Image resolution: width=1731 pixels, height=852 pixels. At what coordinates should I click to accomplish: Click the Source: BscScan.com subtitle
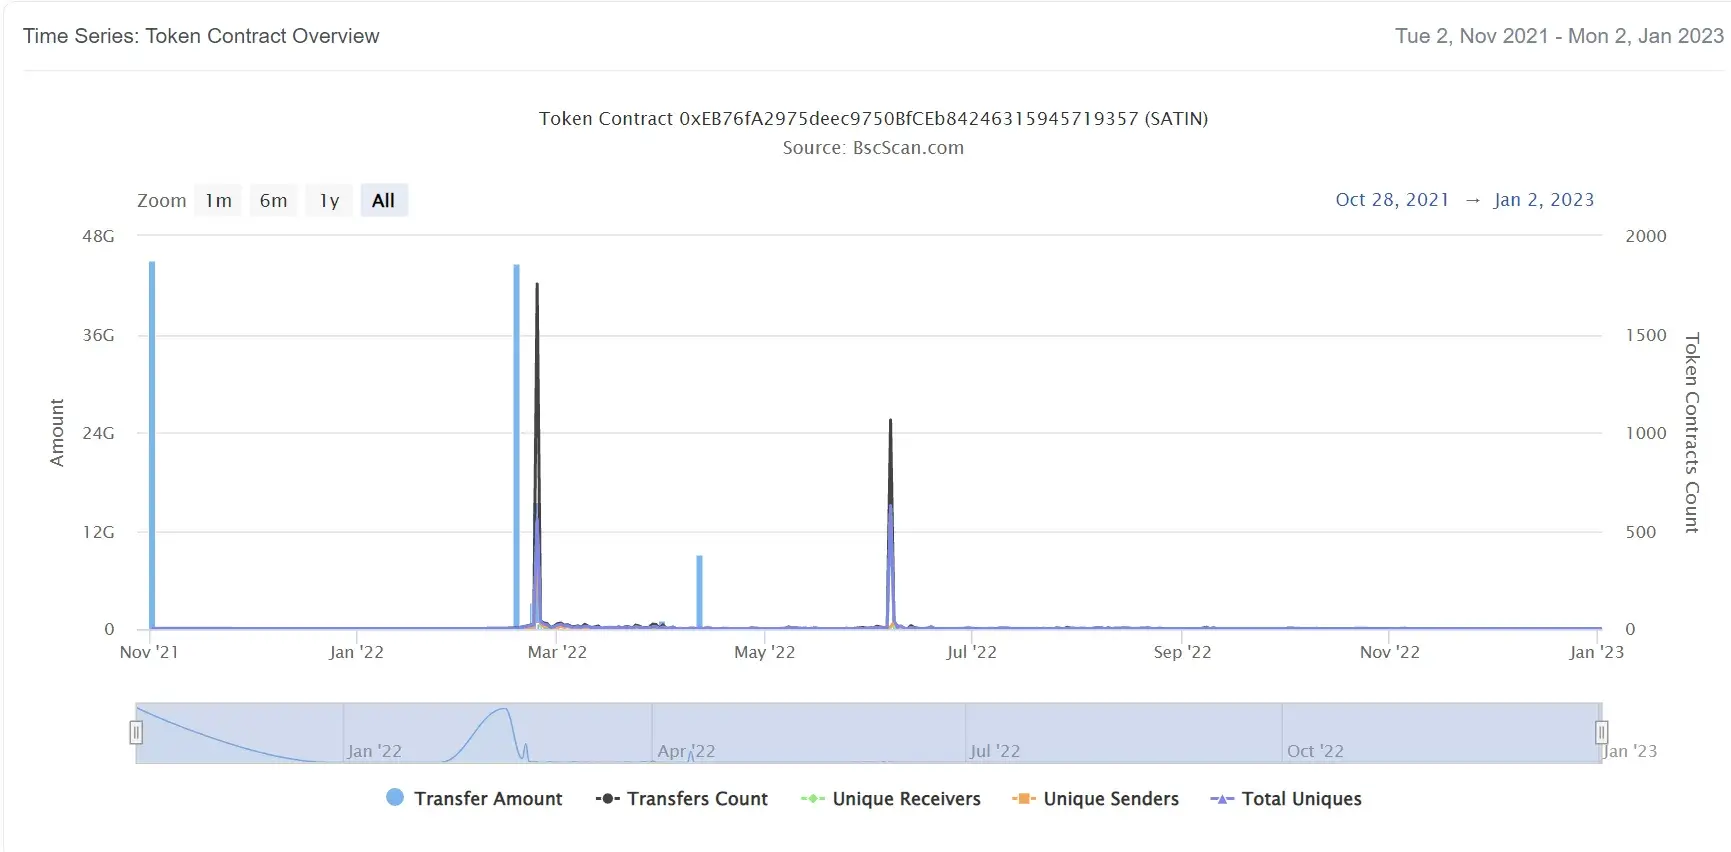pyautogui.click(x=873, y=148)
